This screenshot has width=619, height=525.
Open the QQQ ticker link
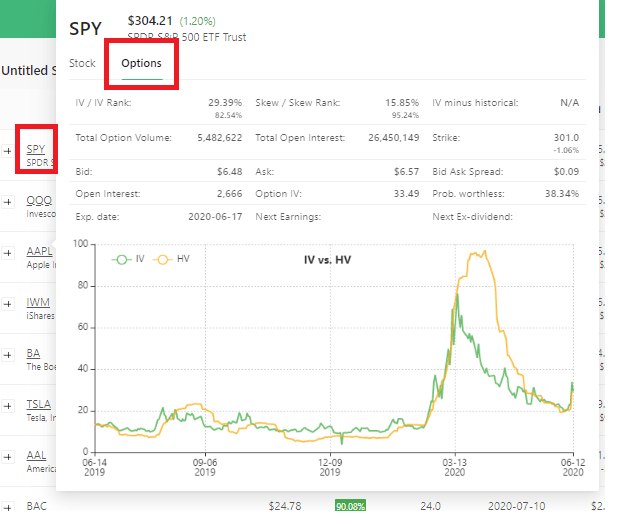39,200
